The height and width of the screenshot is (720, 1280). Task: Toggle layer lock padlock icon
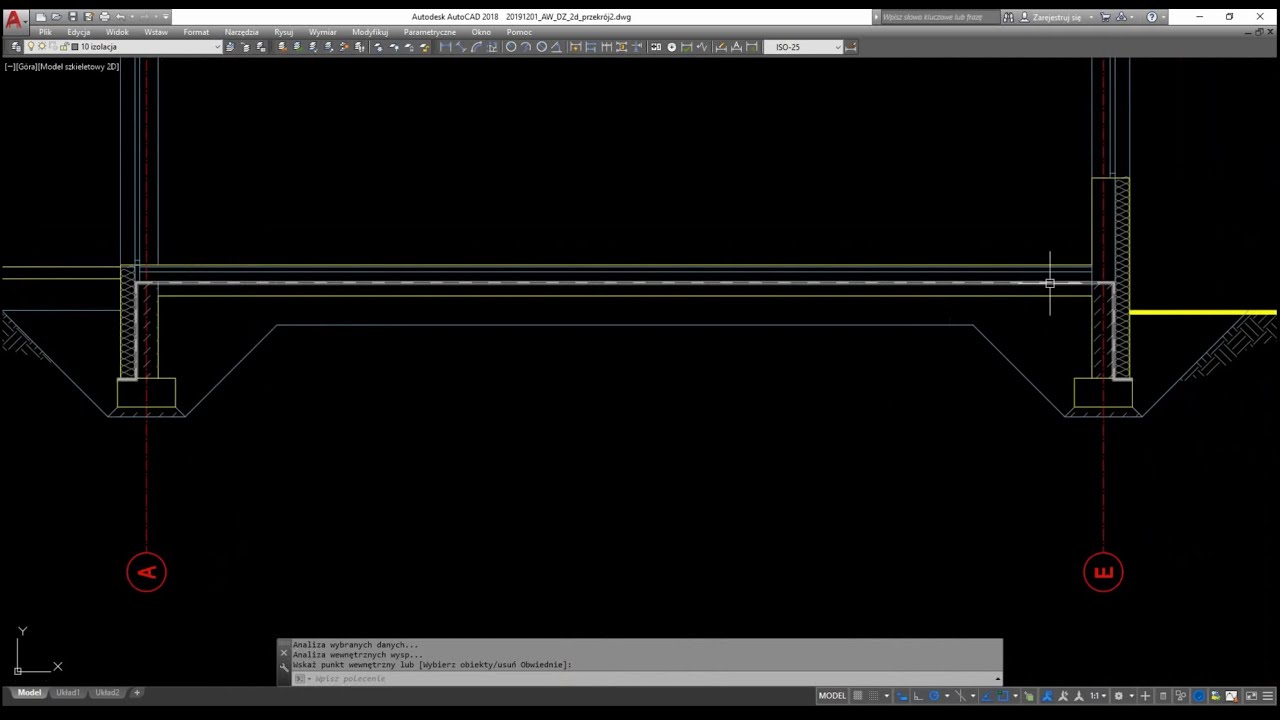coord(63,47)
